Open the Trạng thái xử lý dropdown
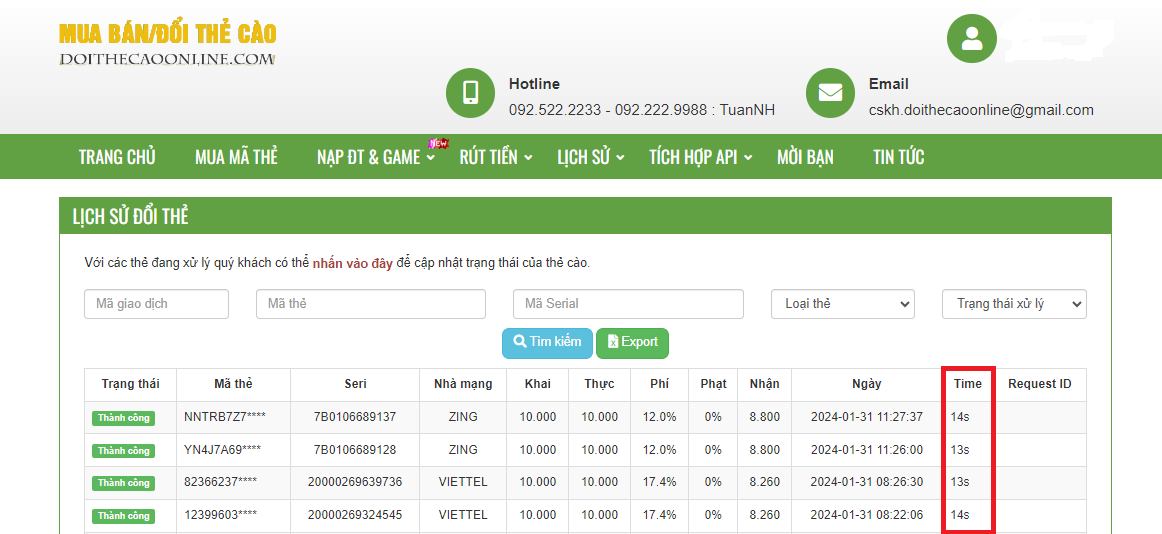This screenshot has width=1162, height=534. click(1014, 304)
